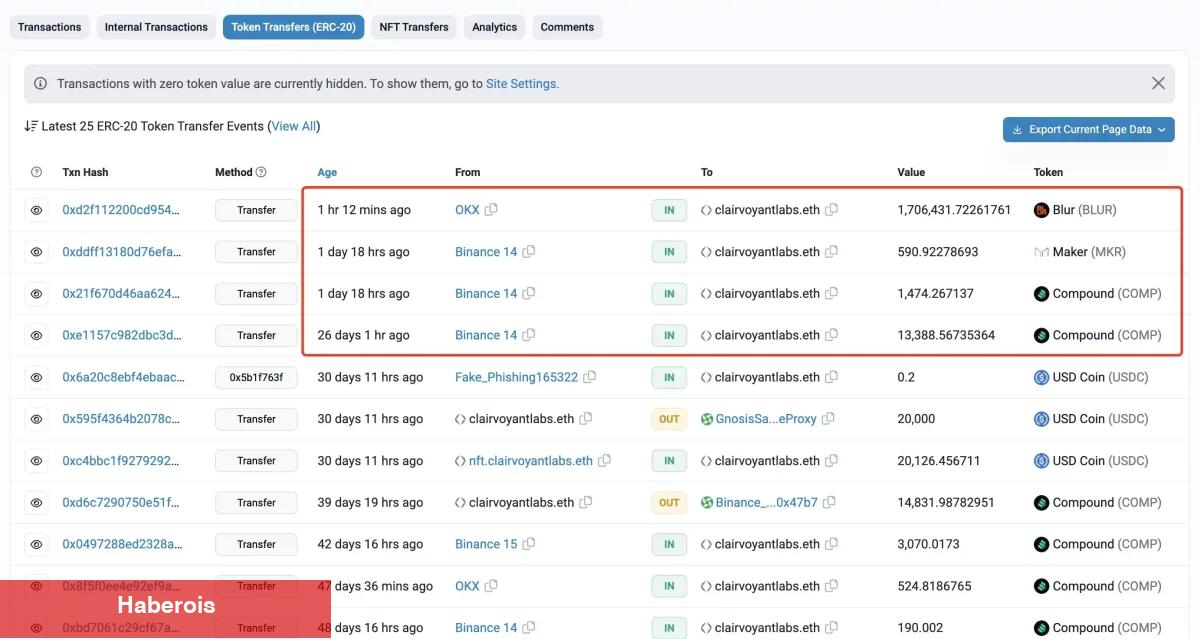Screen dimensions: 1200x639
Task: Open transaction hash 0xd2f112200cd954
Action: pyautogui.click(x=122, y=210)
